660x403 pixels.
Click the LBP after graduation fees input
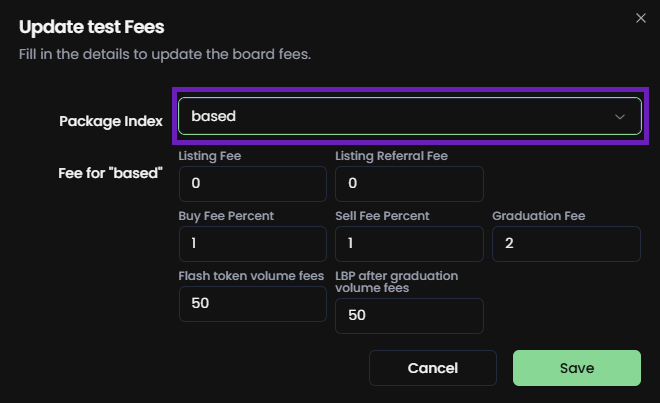pos(409,316)
